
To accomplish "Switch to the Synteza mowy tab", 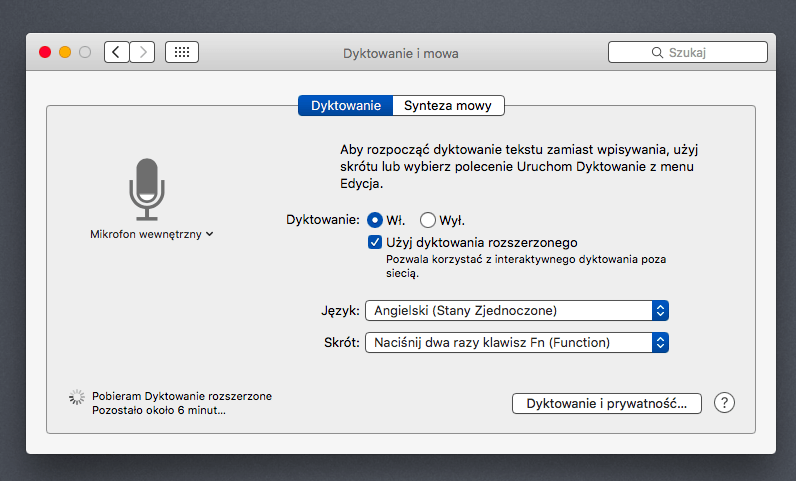I will [x=448, y=106].
